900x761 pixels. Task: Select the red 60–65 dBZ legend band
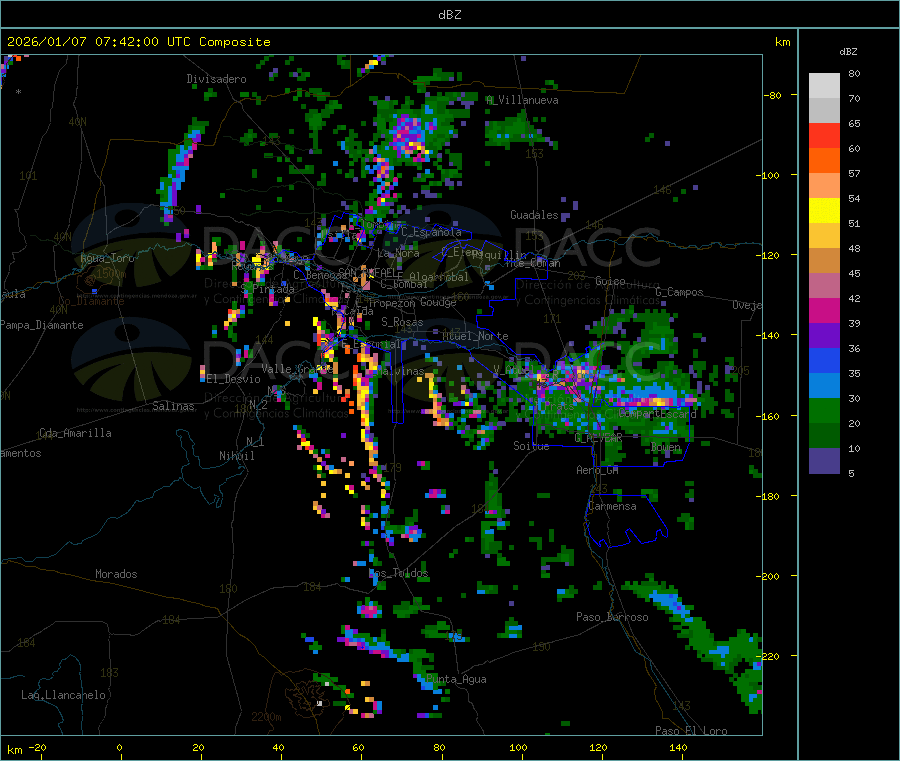click(x=824, y=135)
